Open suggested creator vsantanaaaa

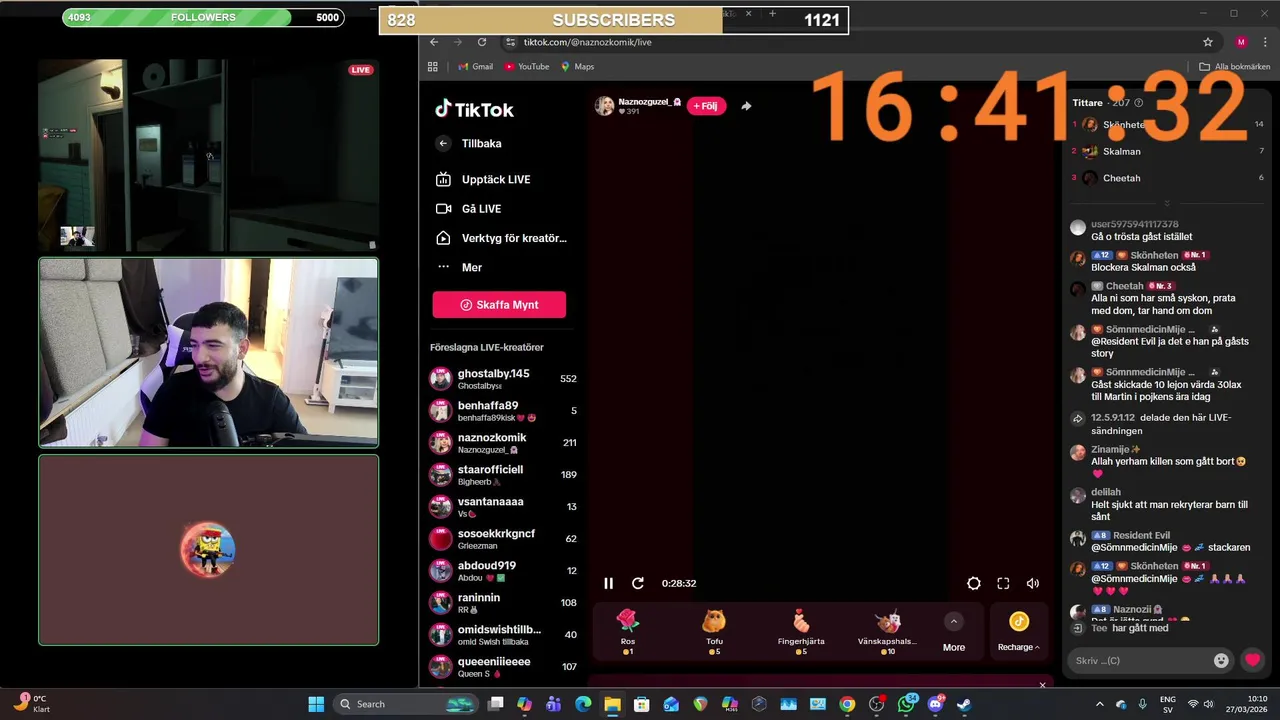[503, 507]
